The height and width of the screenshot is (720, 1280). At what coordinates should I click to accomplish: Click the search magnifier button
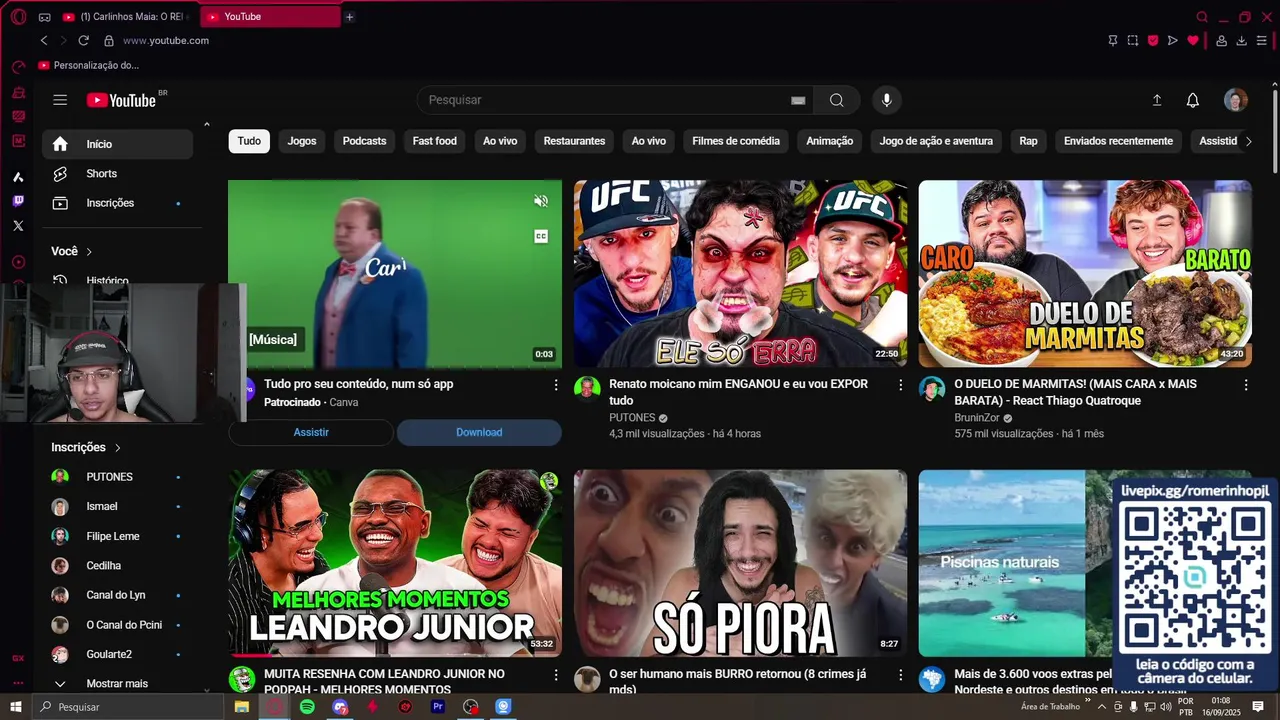(836, 100)
